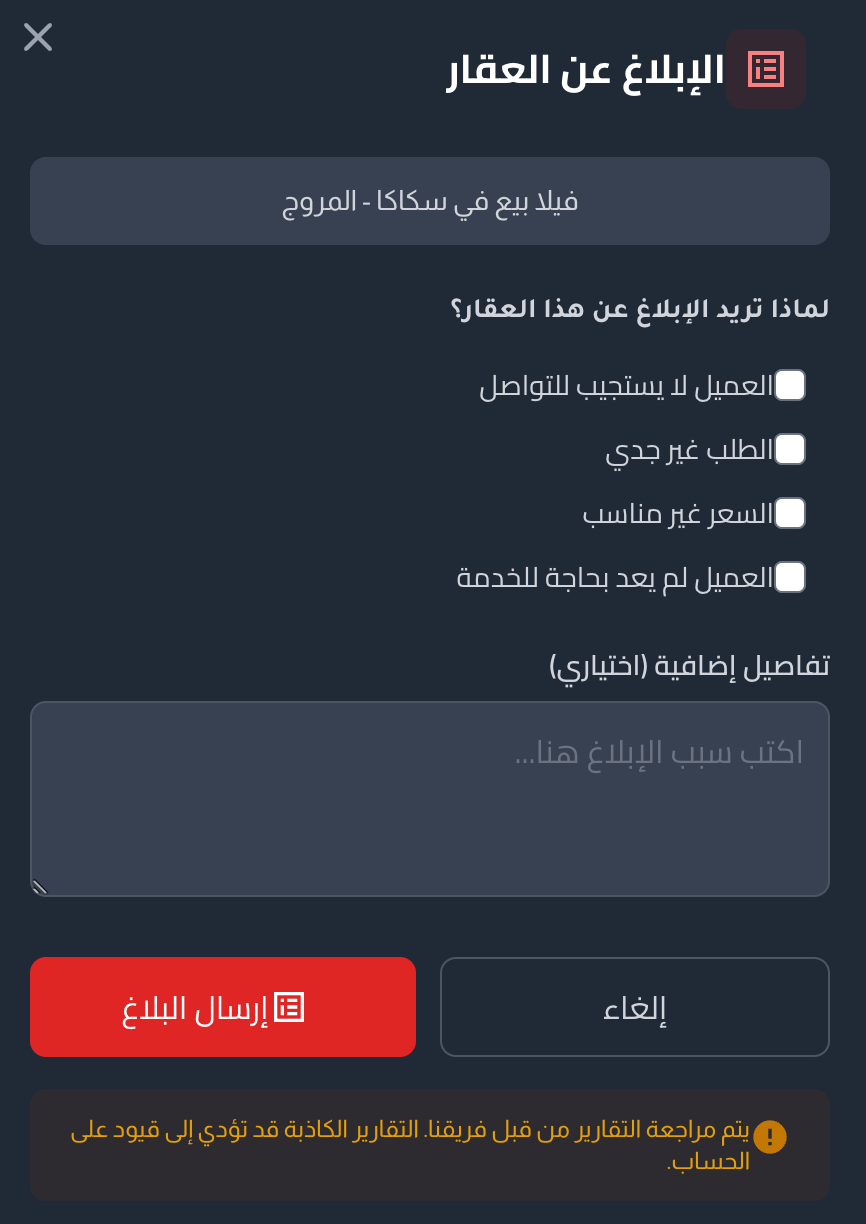Enable the الطلب غير جدي checkbox
This screenshot has width=866, height=1224.
click(x=792, y=449)
